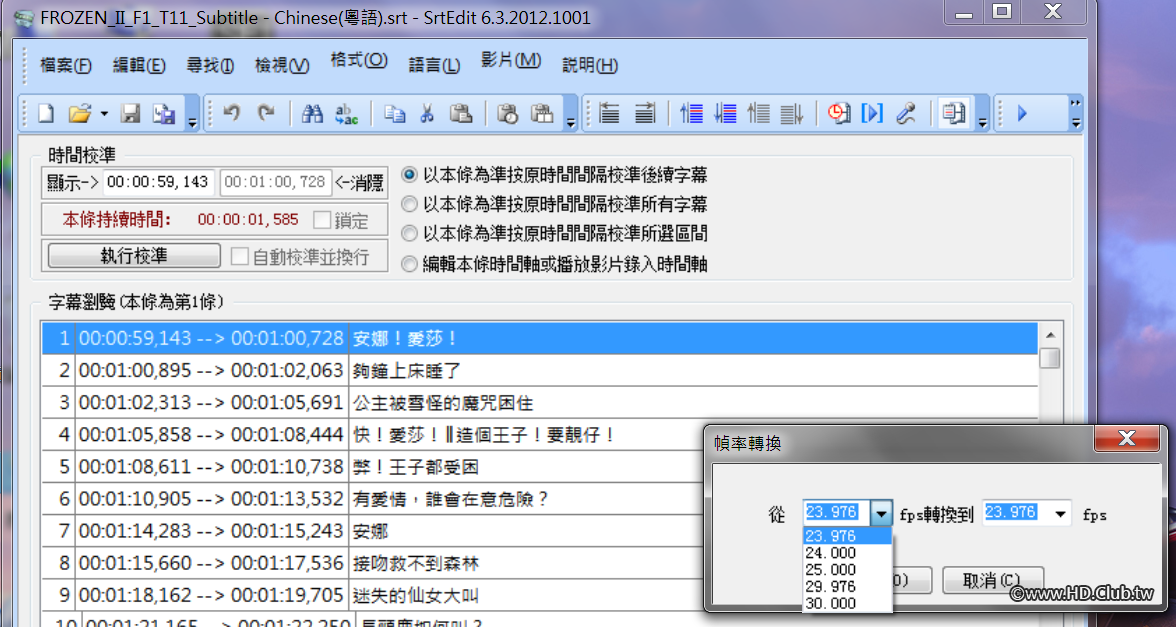Expand the playback toolbar overflow options
Viewport: 1176px width, 627px height.
[x=1076, y=112]
